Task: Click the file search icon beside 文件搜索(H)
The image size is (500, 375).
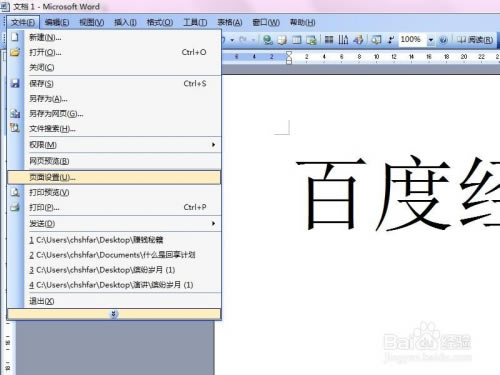Action: [x=15, y=128]
